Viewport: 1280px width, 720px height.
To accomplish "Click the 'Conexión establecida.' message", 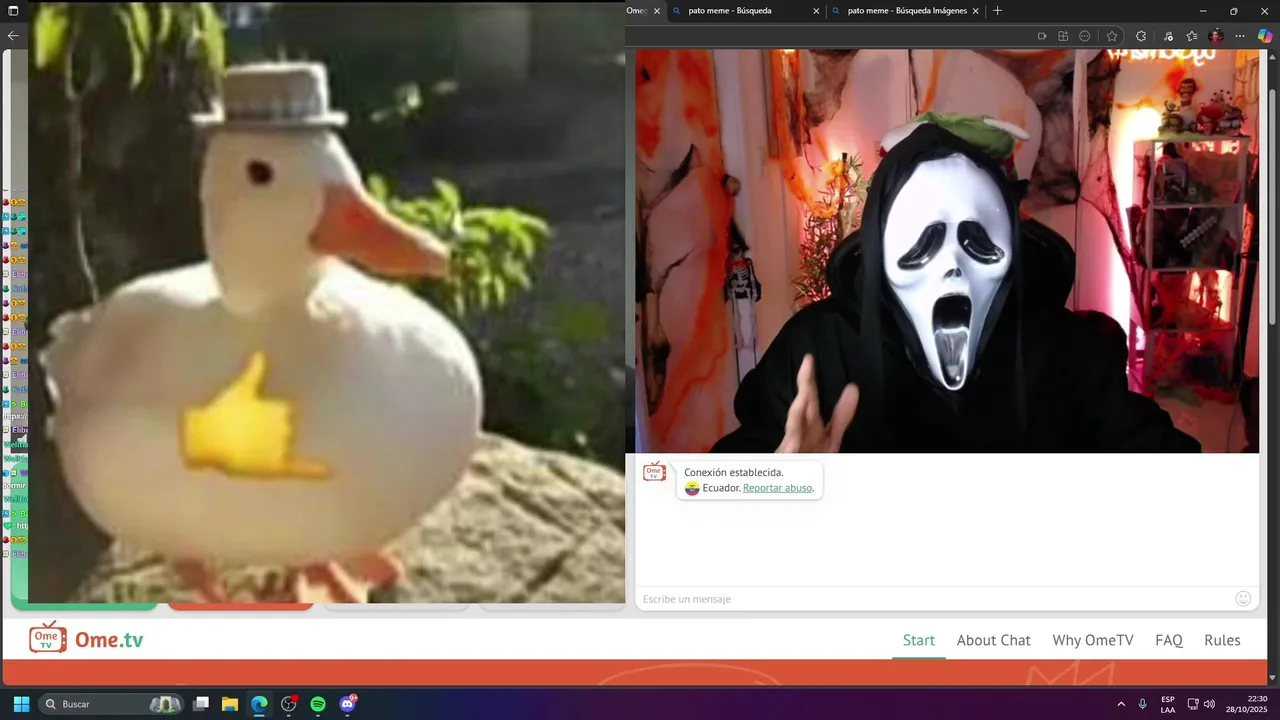I will pos(733,472).
